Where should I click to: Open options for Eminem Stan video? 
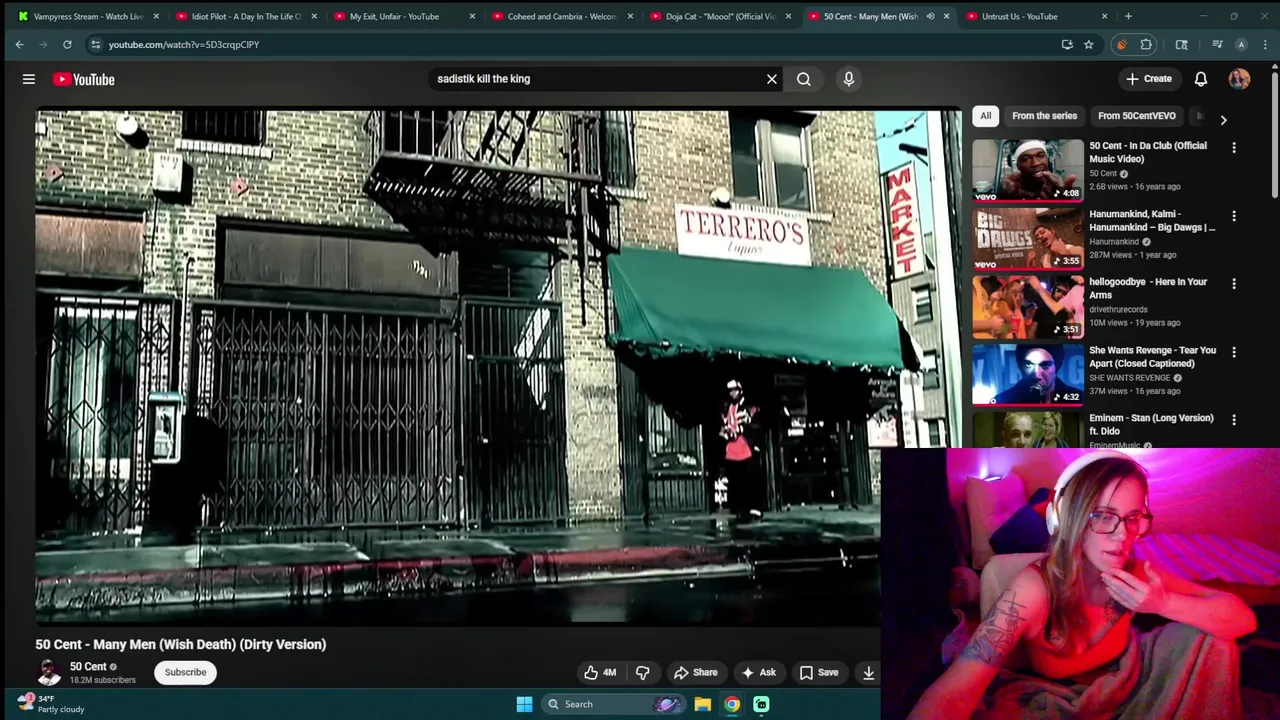(x=1234, y=420)
